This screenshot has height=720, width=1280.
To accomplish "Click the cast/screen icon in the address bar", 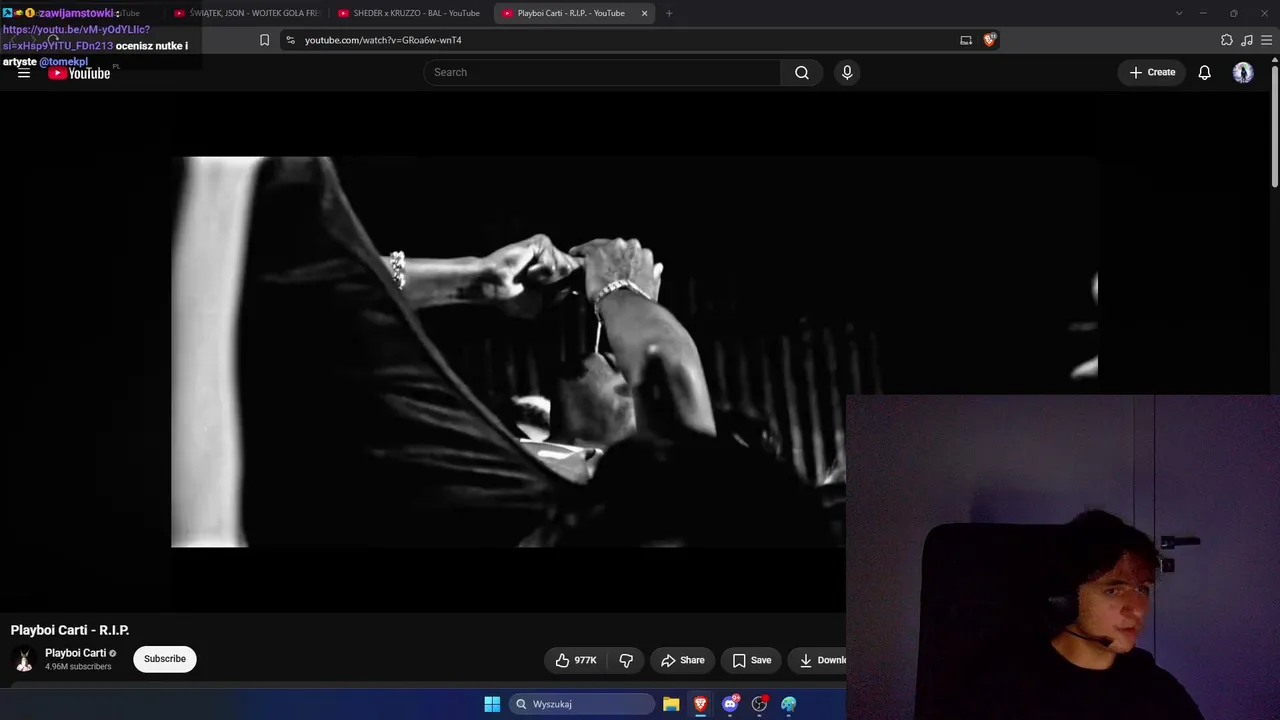I will coord(966,40).
